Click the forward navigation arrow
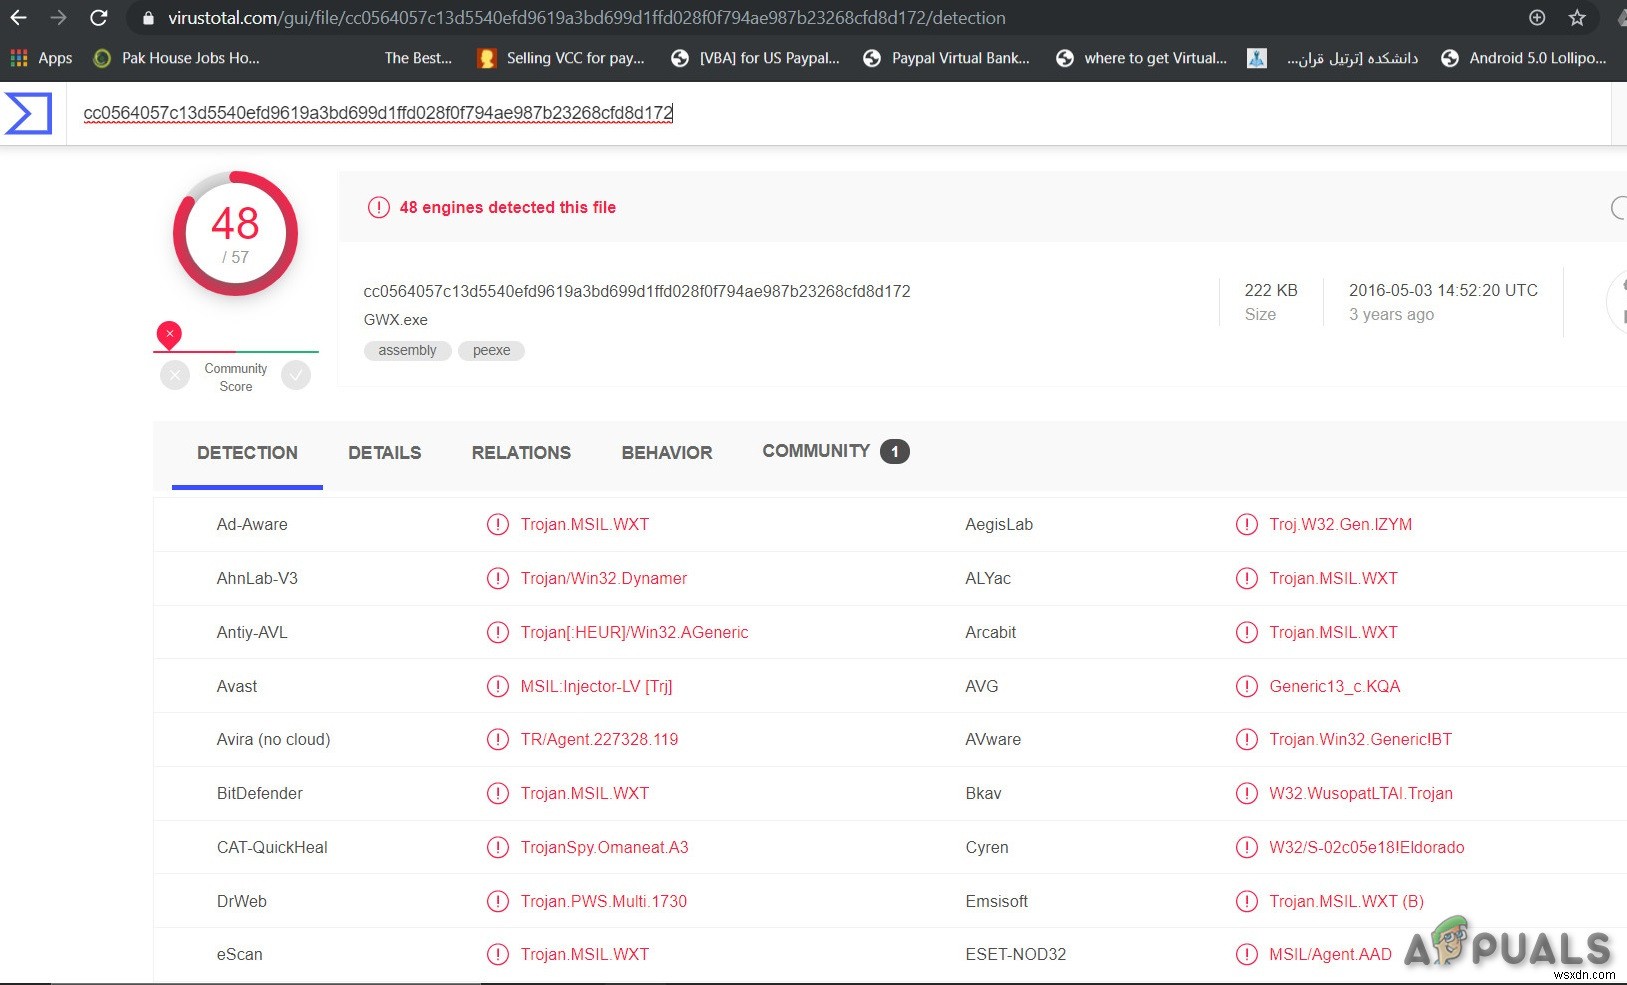The width and height of the screenshot is (1627, 985). click(59, 17)
